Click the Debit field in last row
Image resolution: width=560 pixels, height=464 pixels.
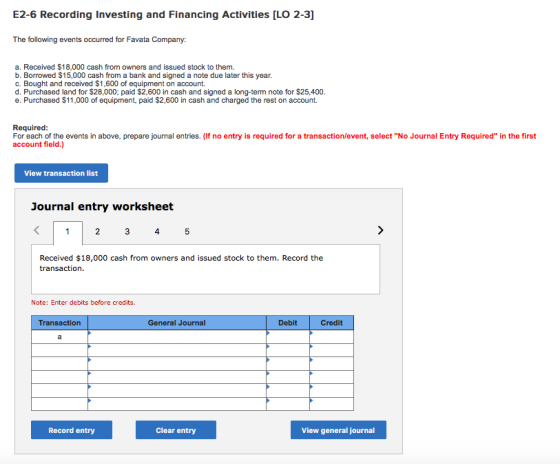[x=288, y=404]
